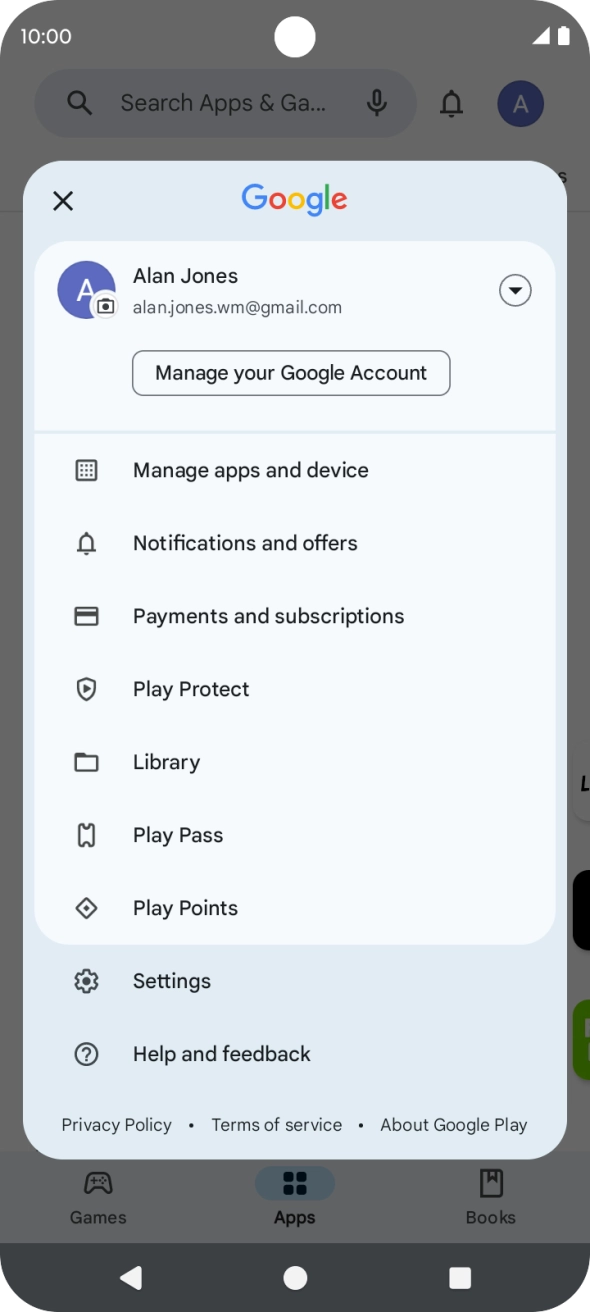Open Manage apps and device grid icon
590x1312 pixels.
87,470
